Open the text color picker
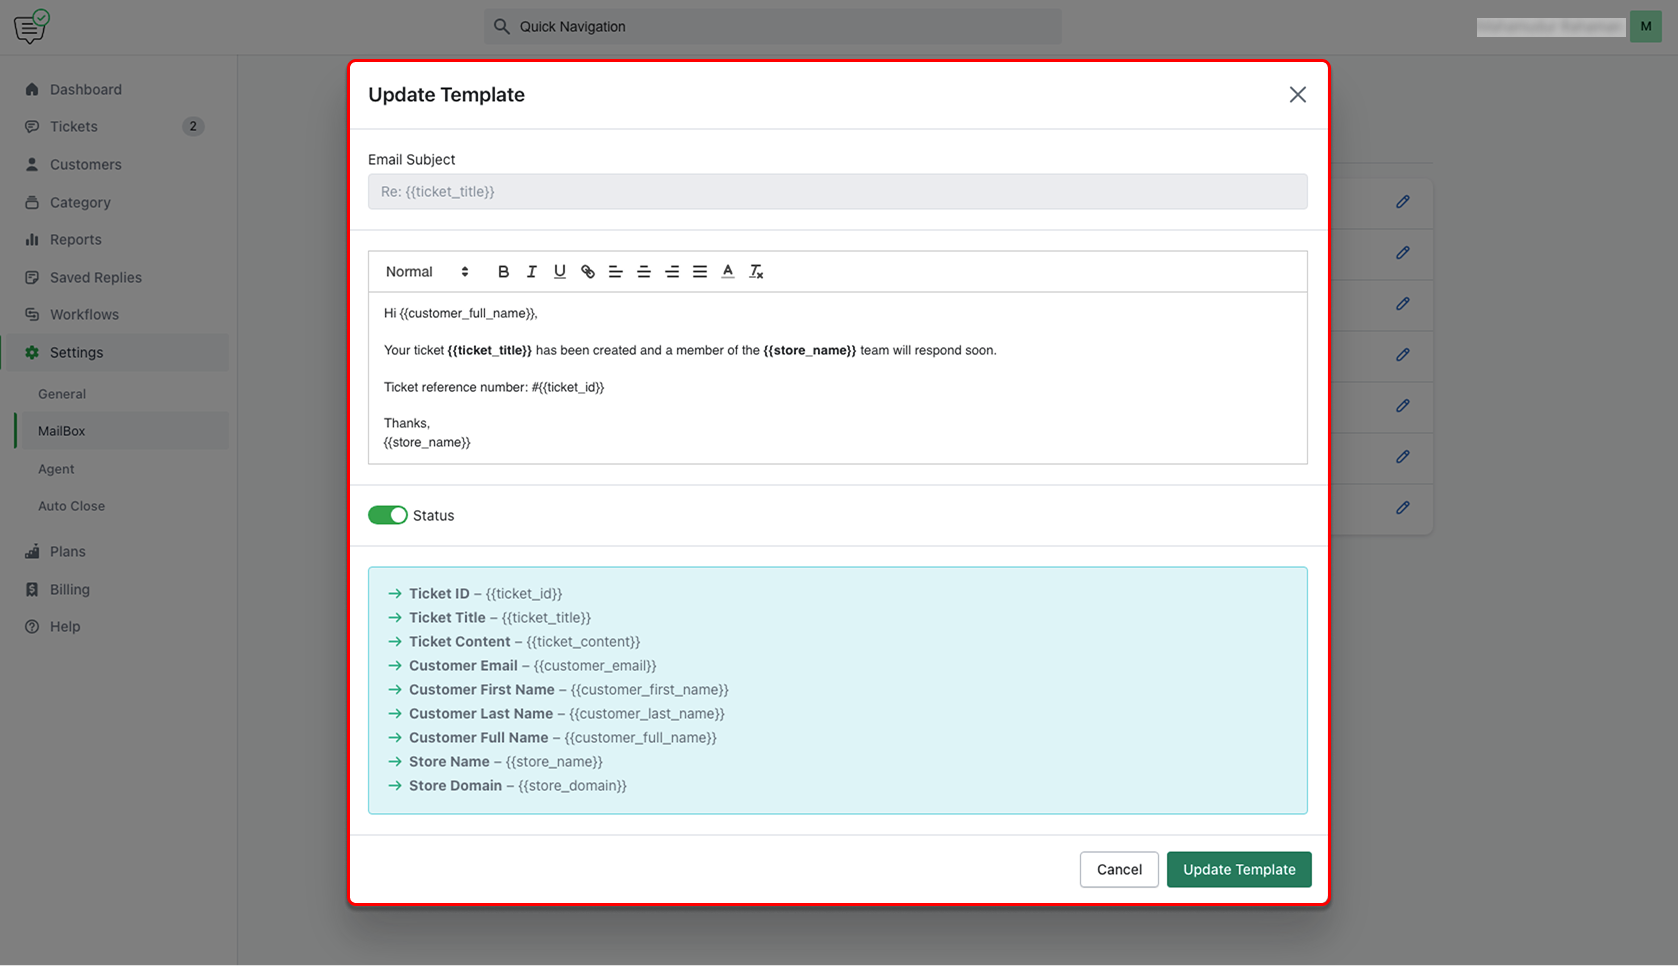 [728, 272]
